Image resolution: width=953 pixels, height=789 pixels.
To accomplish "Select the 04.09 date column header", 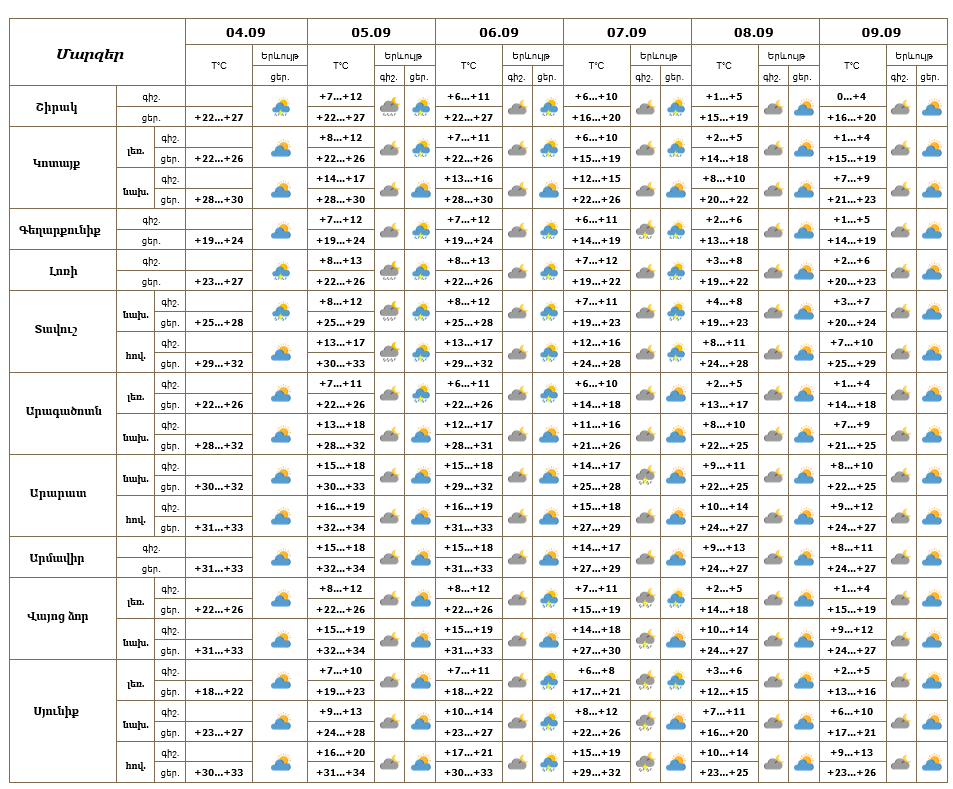I will tap(246, 32).
